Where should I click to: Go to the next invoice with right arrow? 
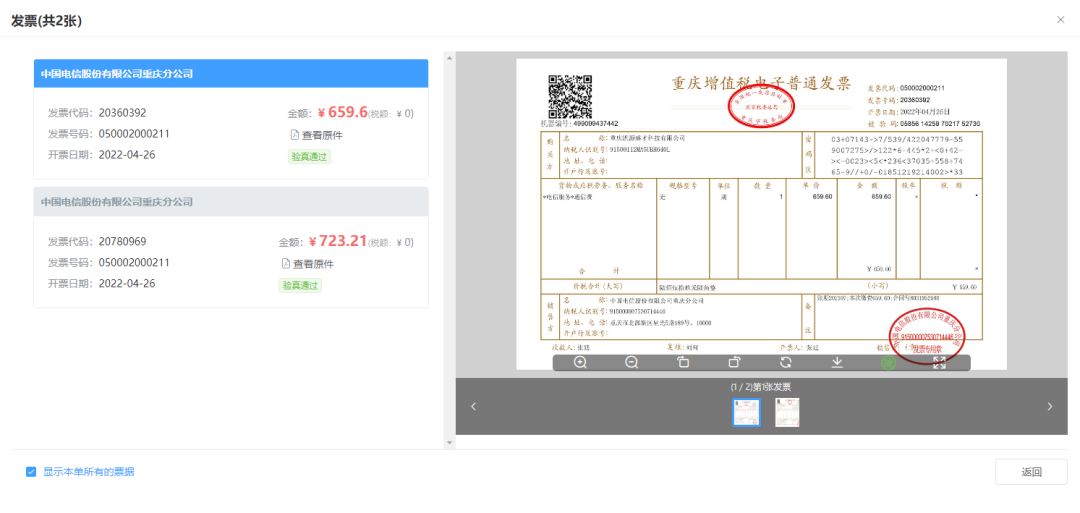coord(1050,406)
